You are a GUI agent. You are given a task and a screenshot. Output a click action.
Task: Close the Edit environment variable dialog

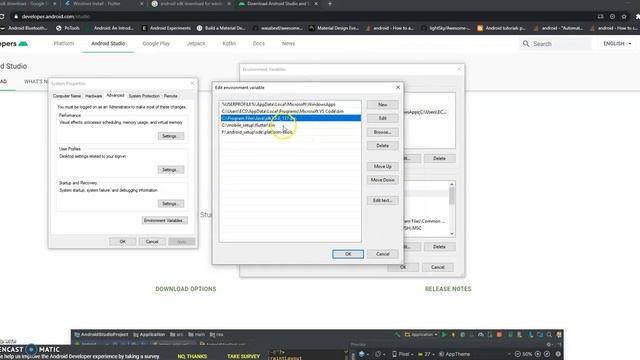(398, 87)
